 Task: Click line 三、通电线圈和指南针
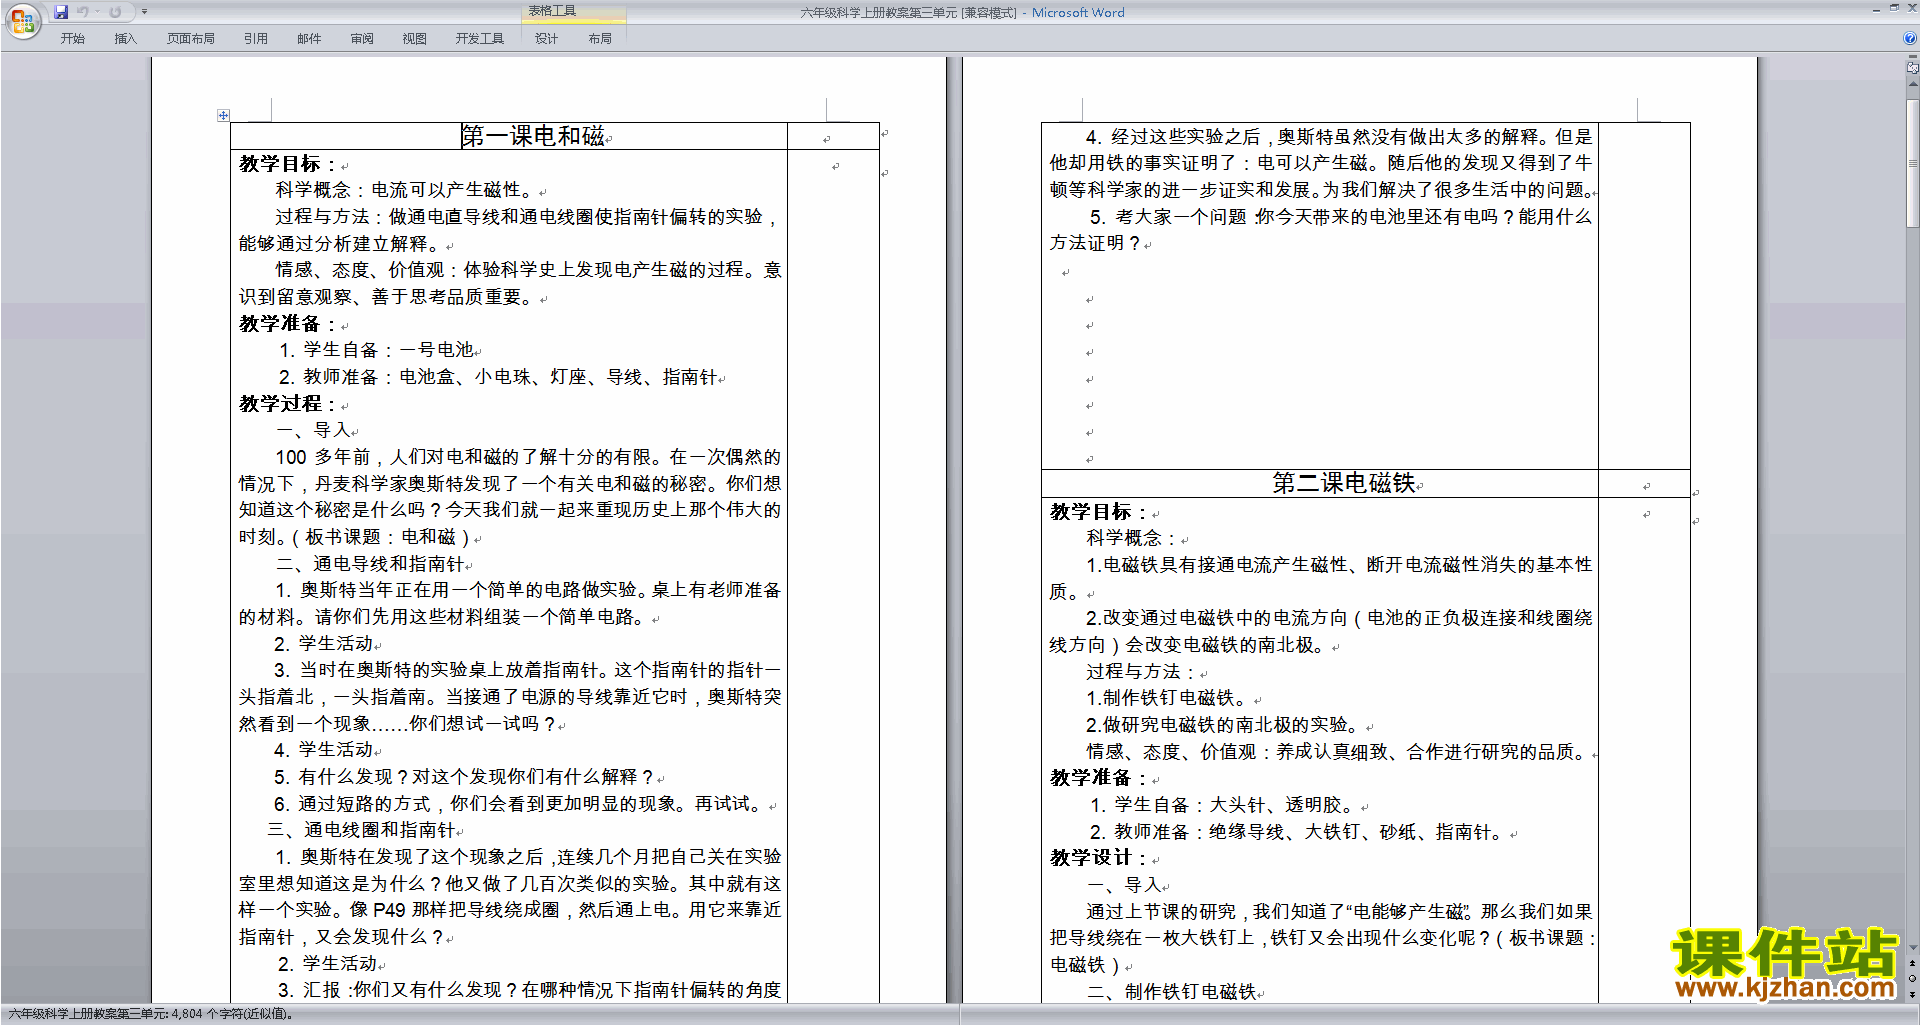pos(361,830)
